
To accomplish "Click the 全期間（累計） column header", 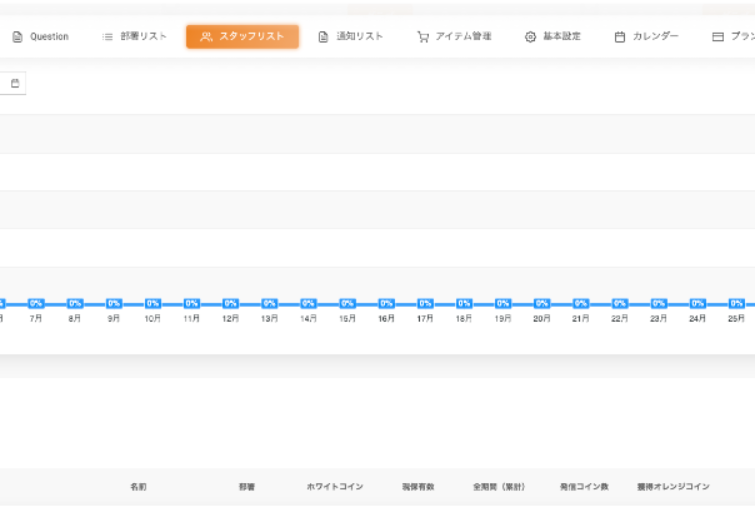I will 499,487.
